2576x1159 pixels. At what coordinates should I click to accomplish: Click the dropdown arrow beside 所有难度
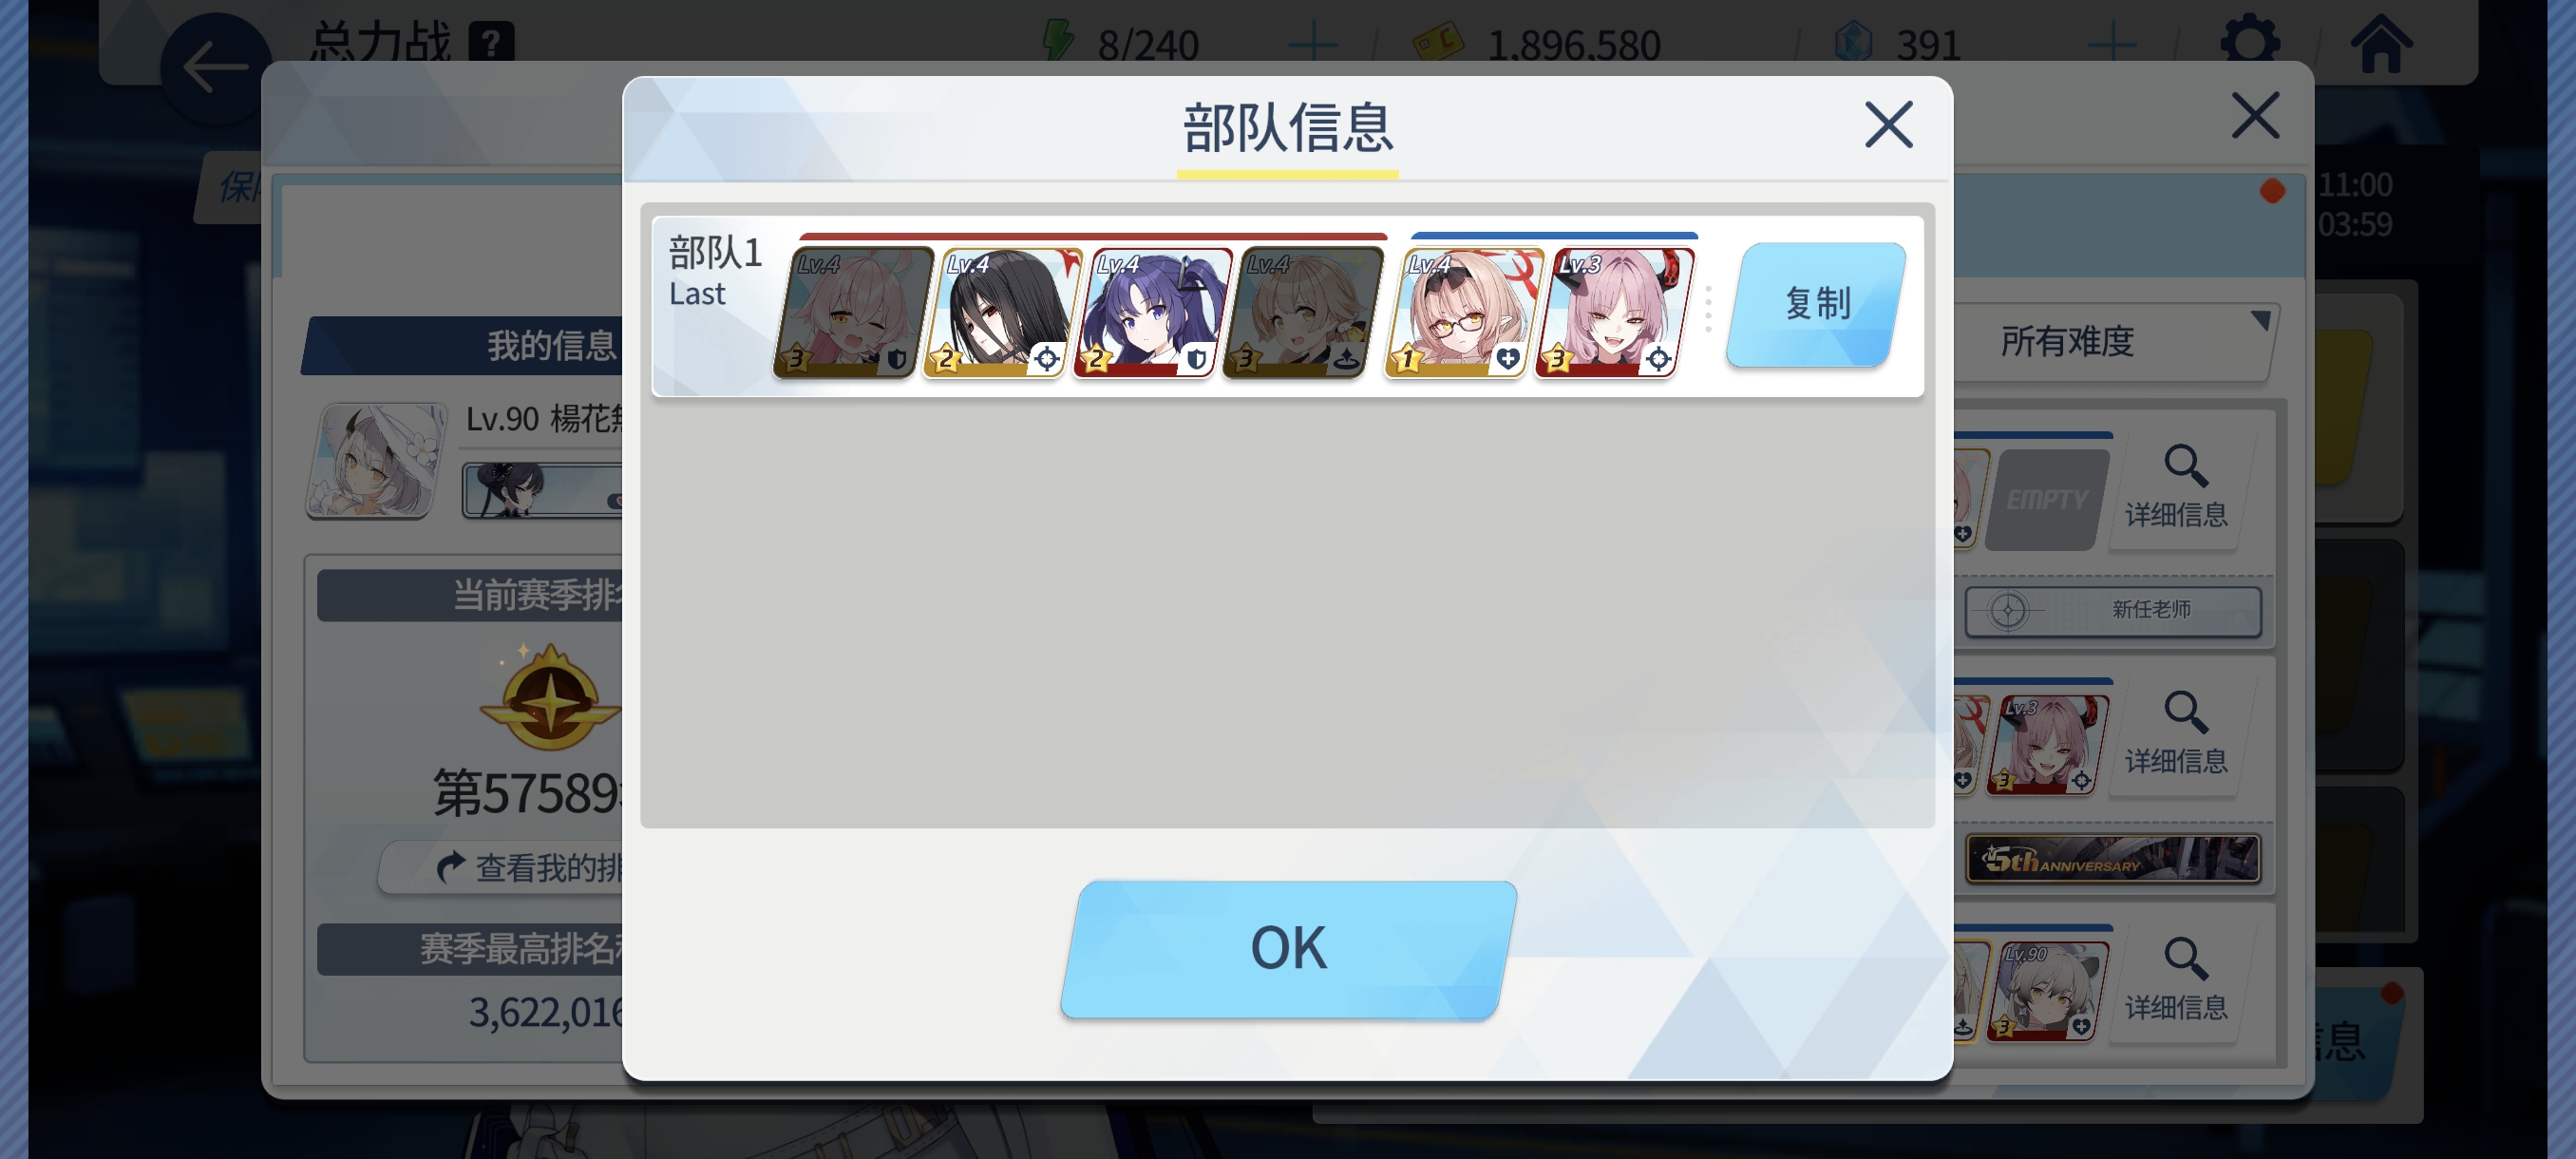point(2259,321)
